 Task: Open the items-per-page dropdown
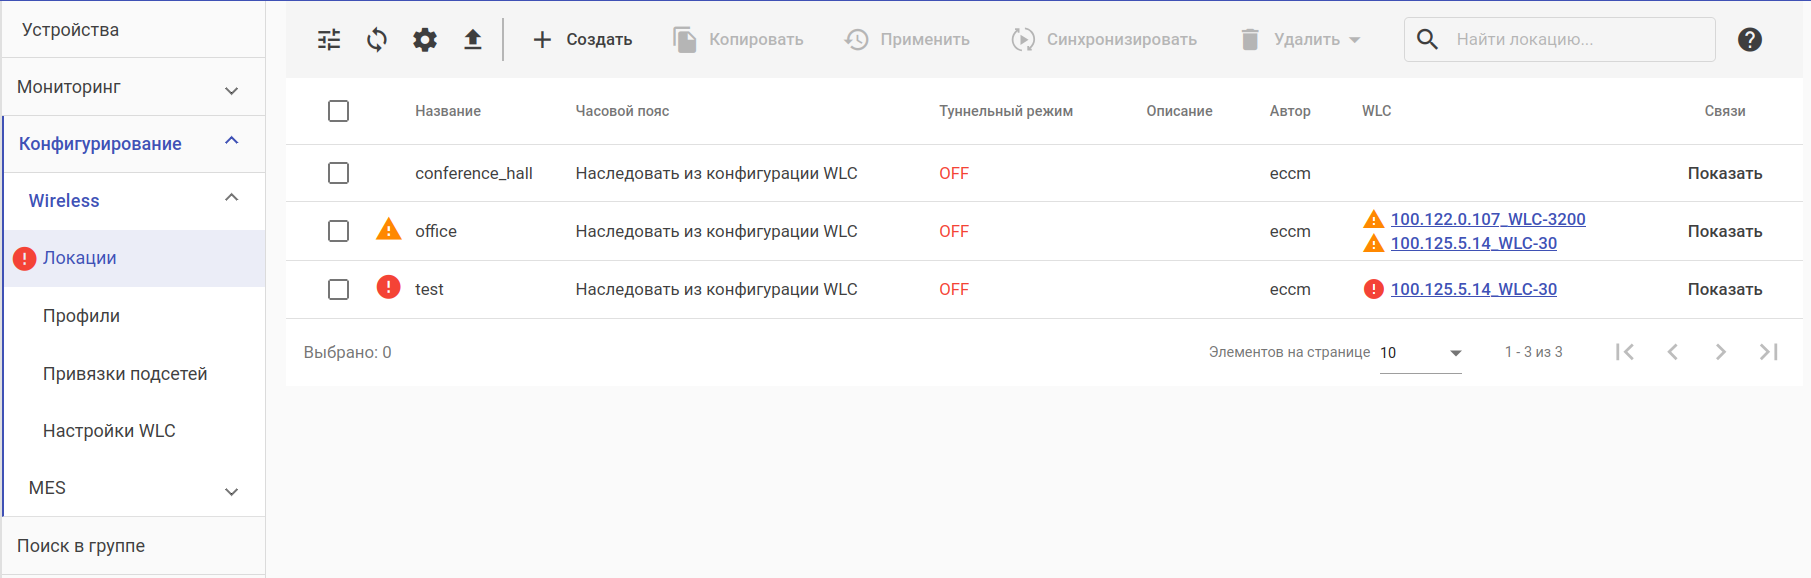click(1420, 353)
